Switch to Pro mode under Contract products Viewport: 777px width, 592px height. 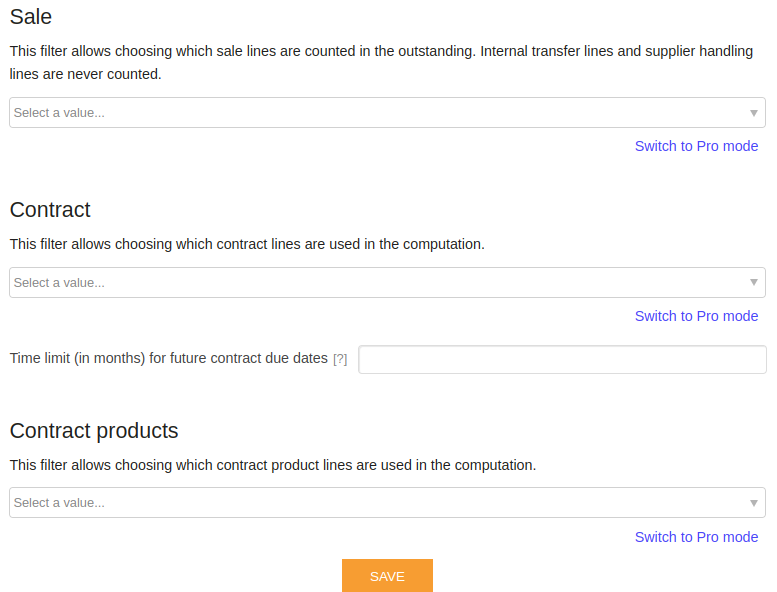pyautogui.click(x=696, y=537)
